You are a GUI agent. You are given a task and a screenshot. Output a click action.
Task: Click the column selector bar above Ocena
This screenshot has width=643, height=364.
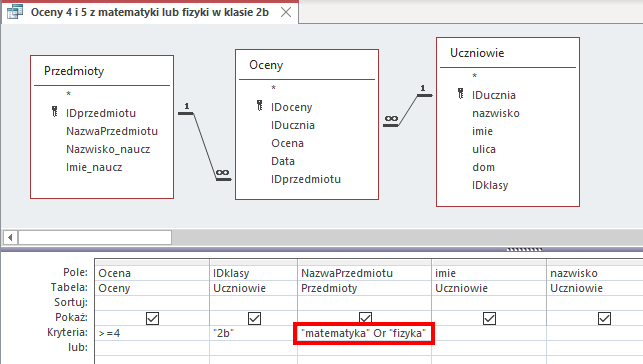(152, 262)
